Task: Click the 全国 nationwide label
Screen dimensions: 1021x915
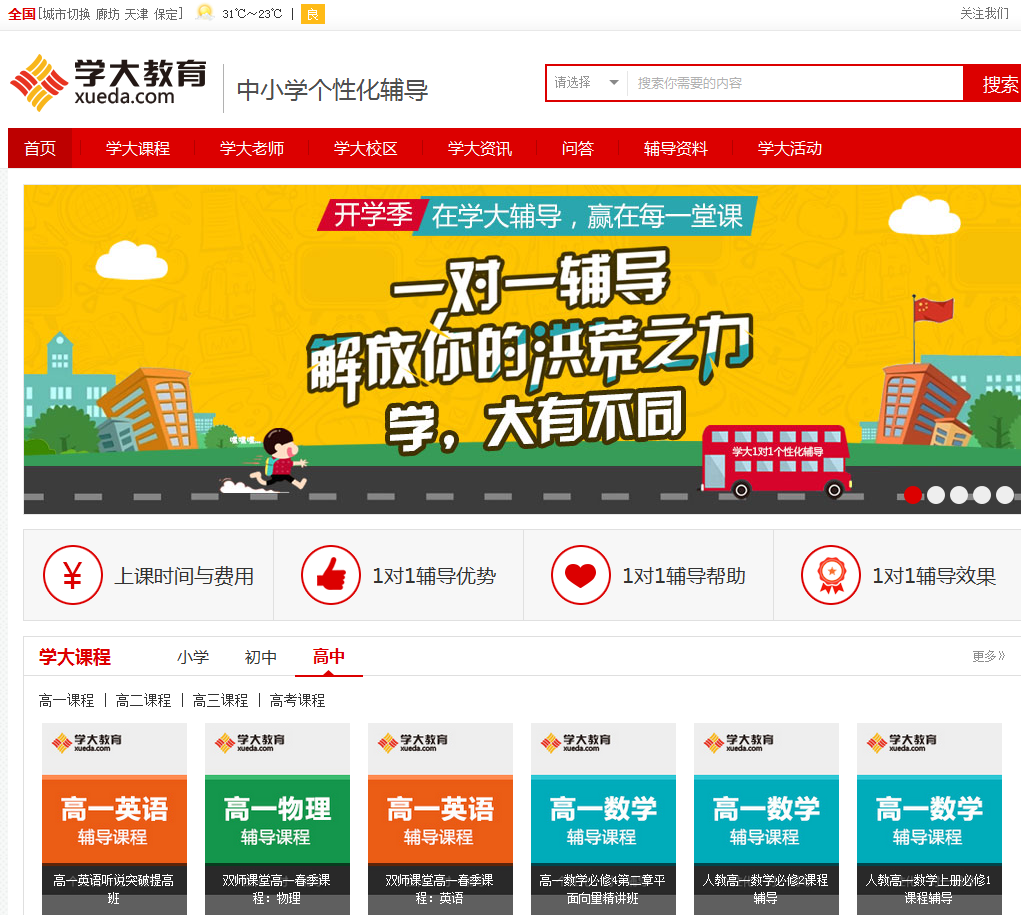Action: 21,14
